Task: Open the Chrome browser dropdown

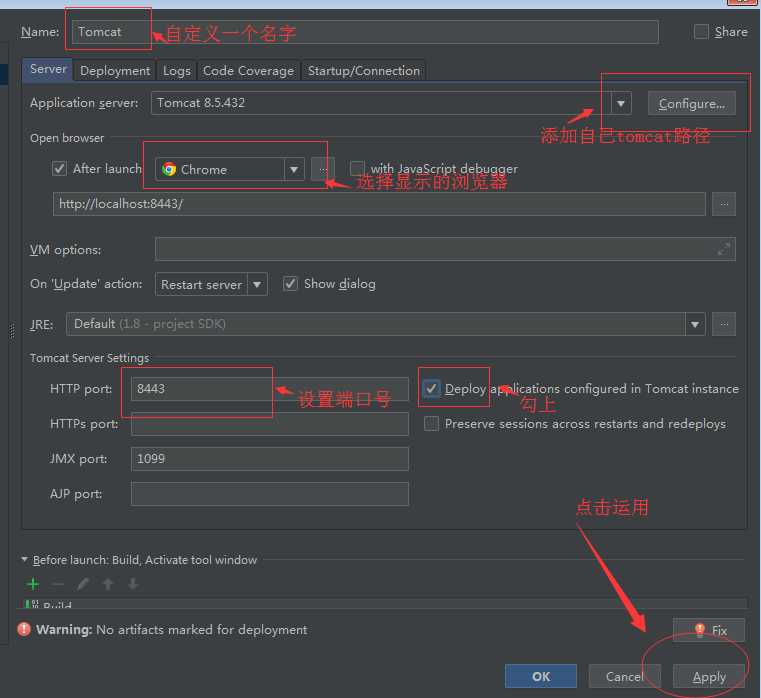Action: pyautogui.click(x=294, y=169)
